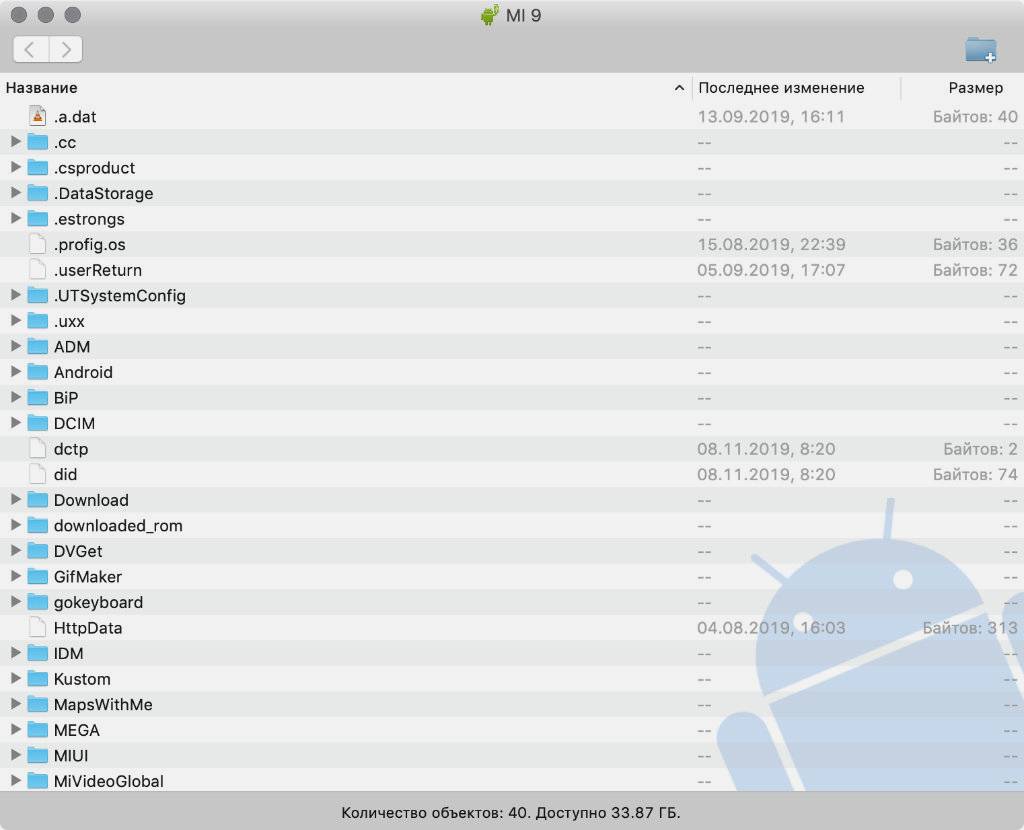Viewport: 1024px width, 830px height.
Task: Expand the Download folder triangle
Action: [16, 500]
